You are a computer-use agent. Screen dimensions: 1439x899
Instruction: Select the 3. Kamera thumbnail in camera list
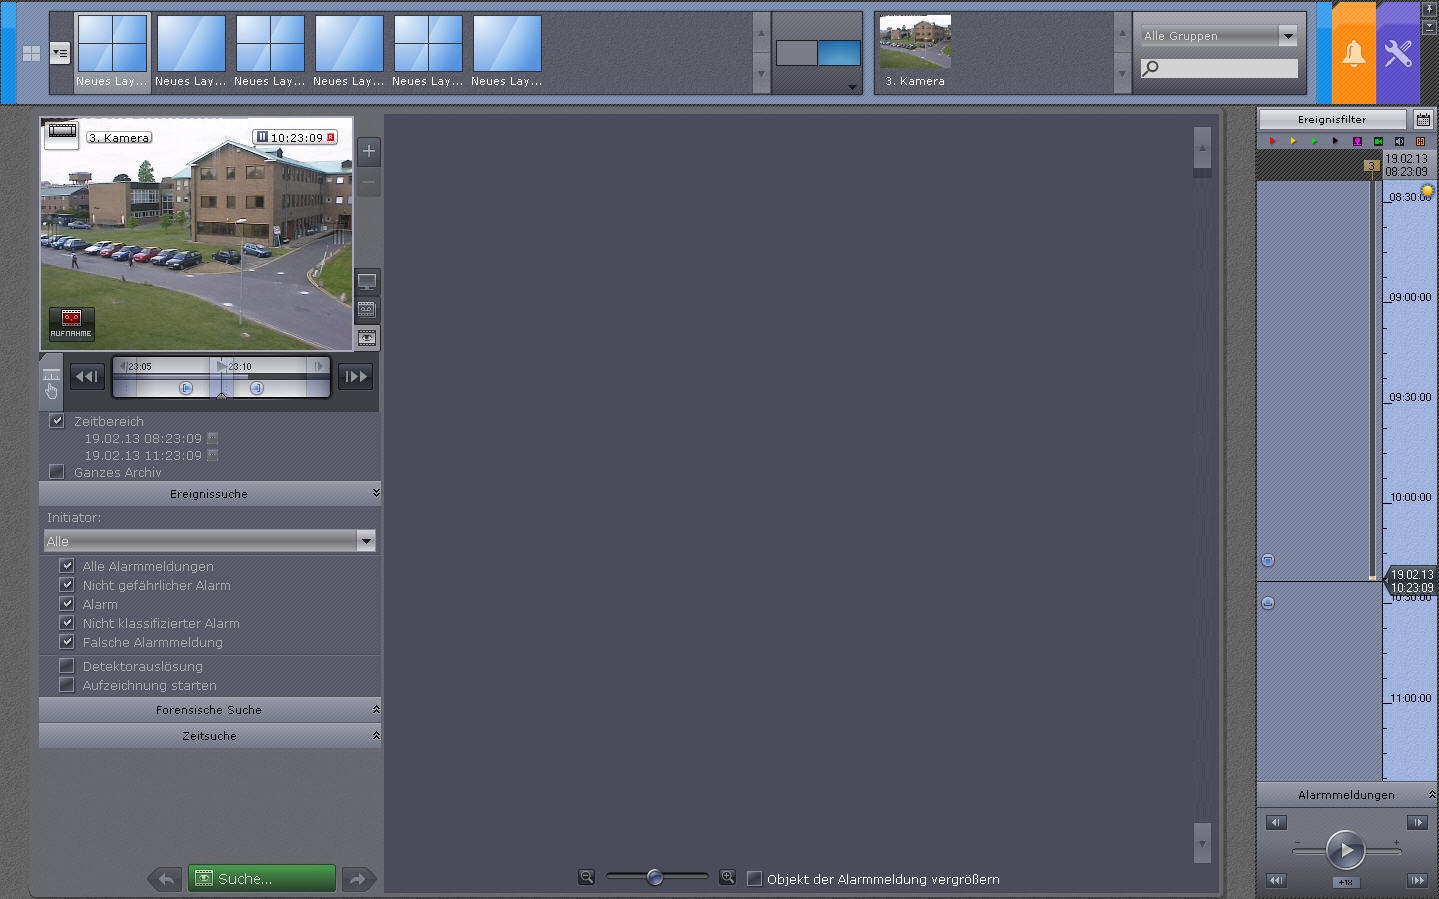915,52
